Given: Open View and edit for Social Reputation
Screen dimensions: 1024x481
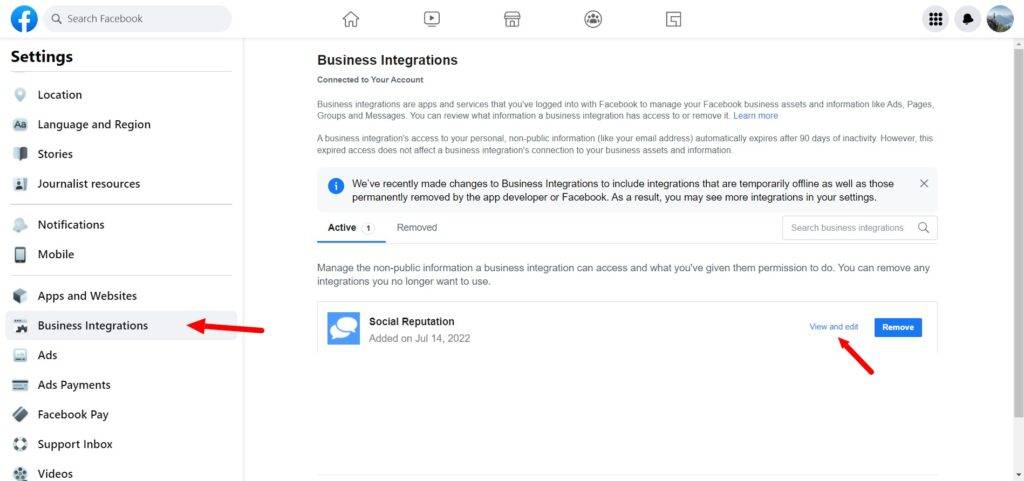Looking at the screenshot, I should pos(833,327).
